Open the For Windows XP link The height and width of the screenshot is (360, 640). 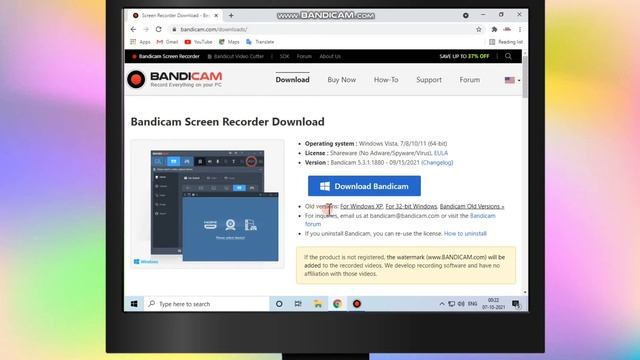coord(361,207)
